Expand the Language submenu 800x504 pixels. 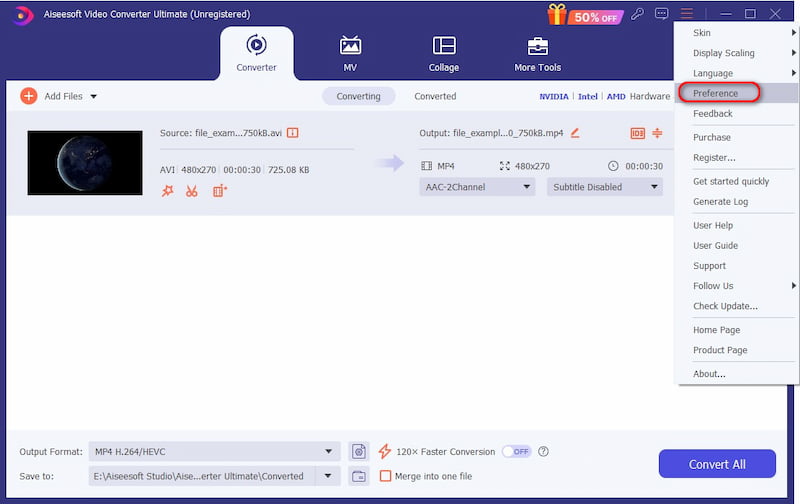736,73
